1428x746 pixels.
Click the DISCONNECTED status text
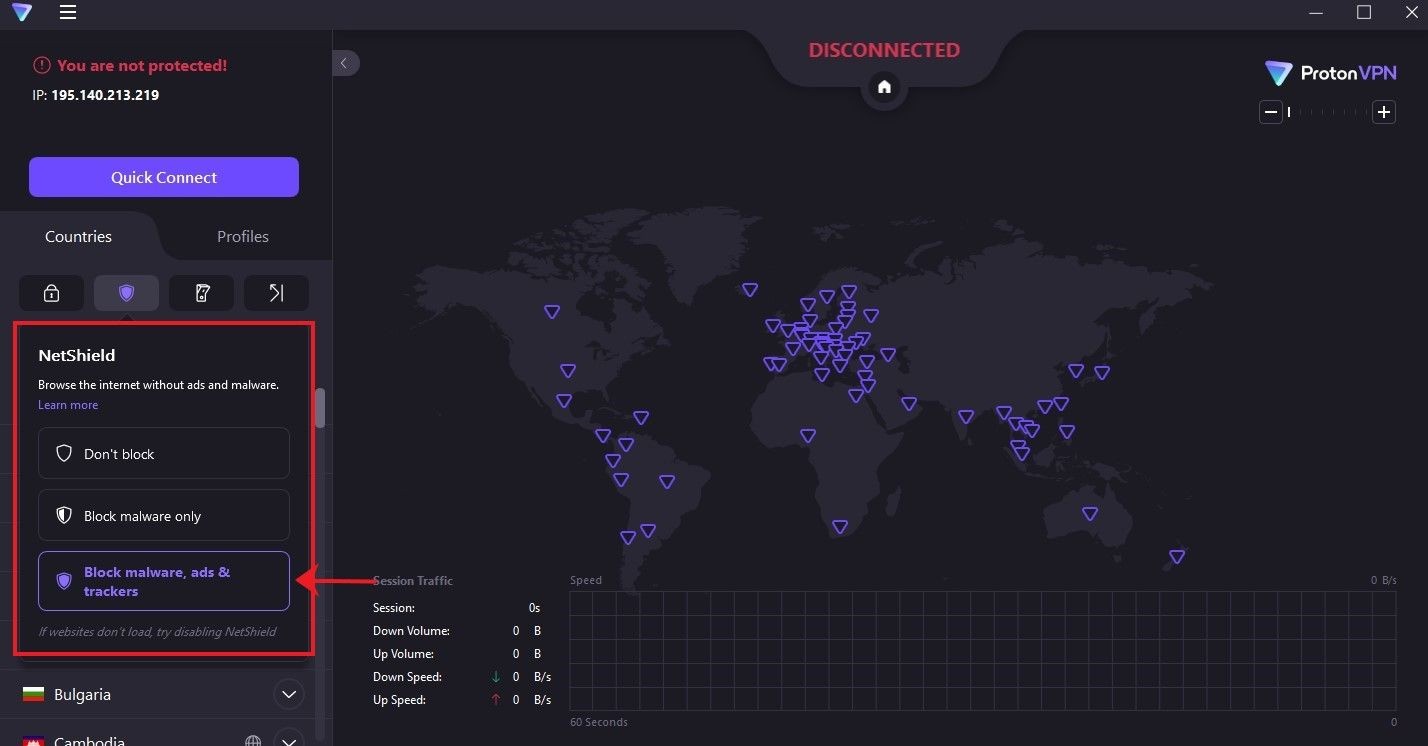884,50
